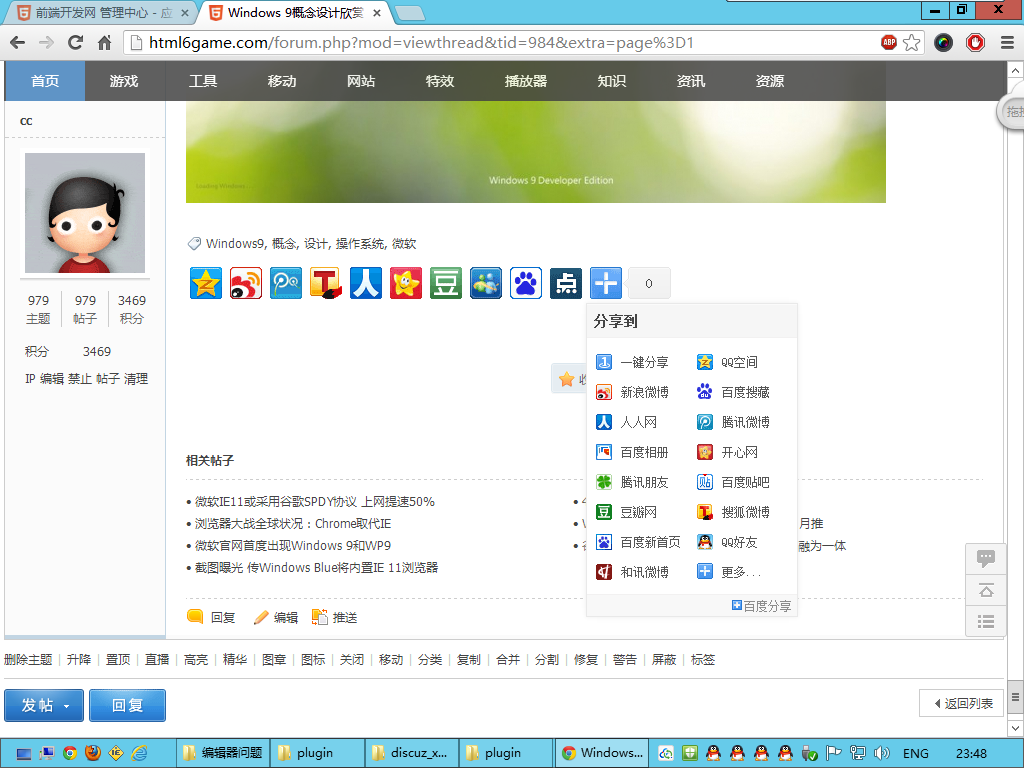The image size is (1024, 768).
Task: Open related post 微软官网首度出现Windows 9和WP9
Action: [x=293, y=545]
